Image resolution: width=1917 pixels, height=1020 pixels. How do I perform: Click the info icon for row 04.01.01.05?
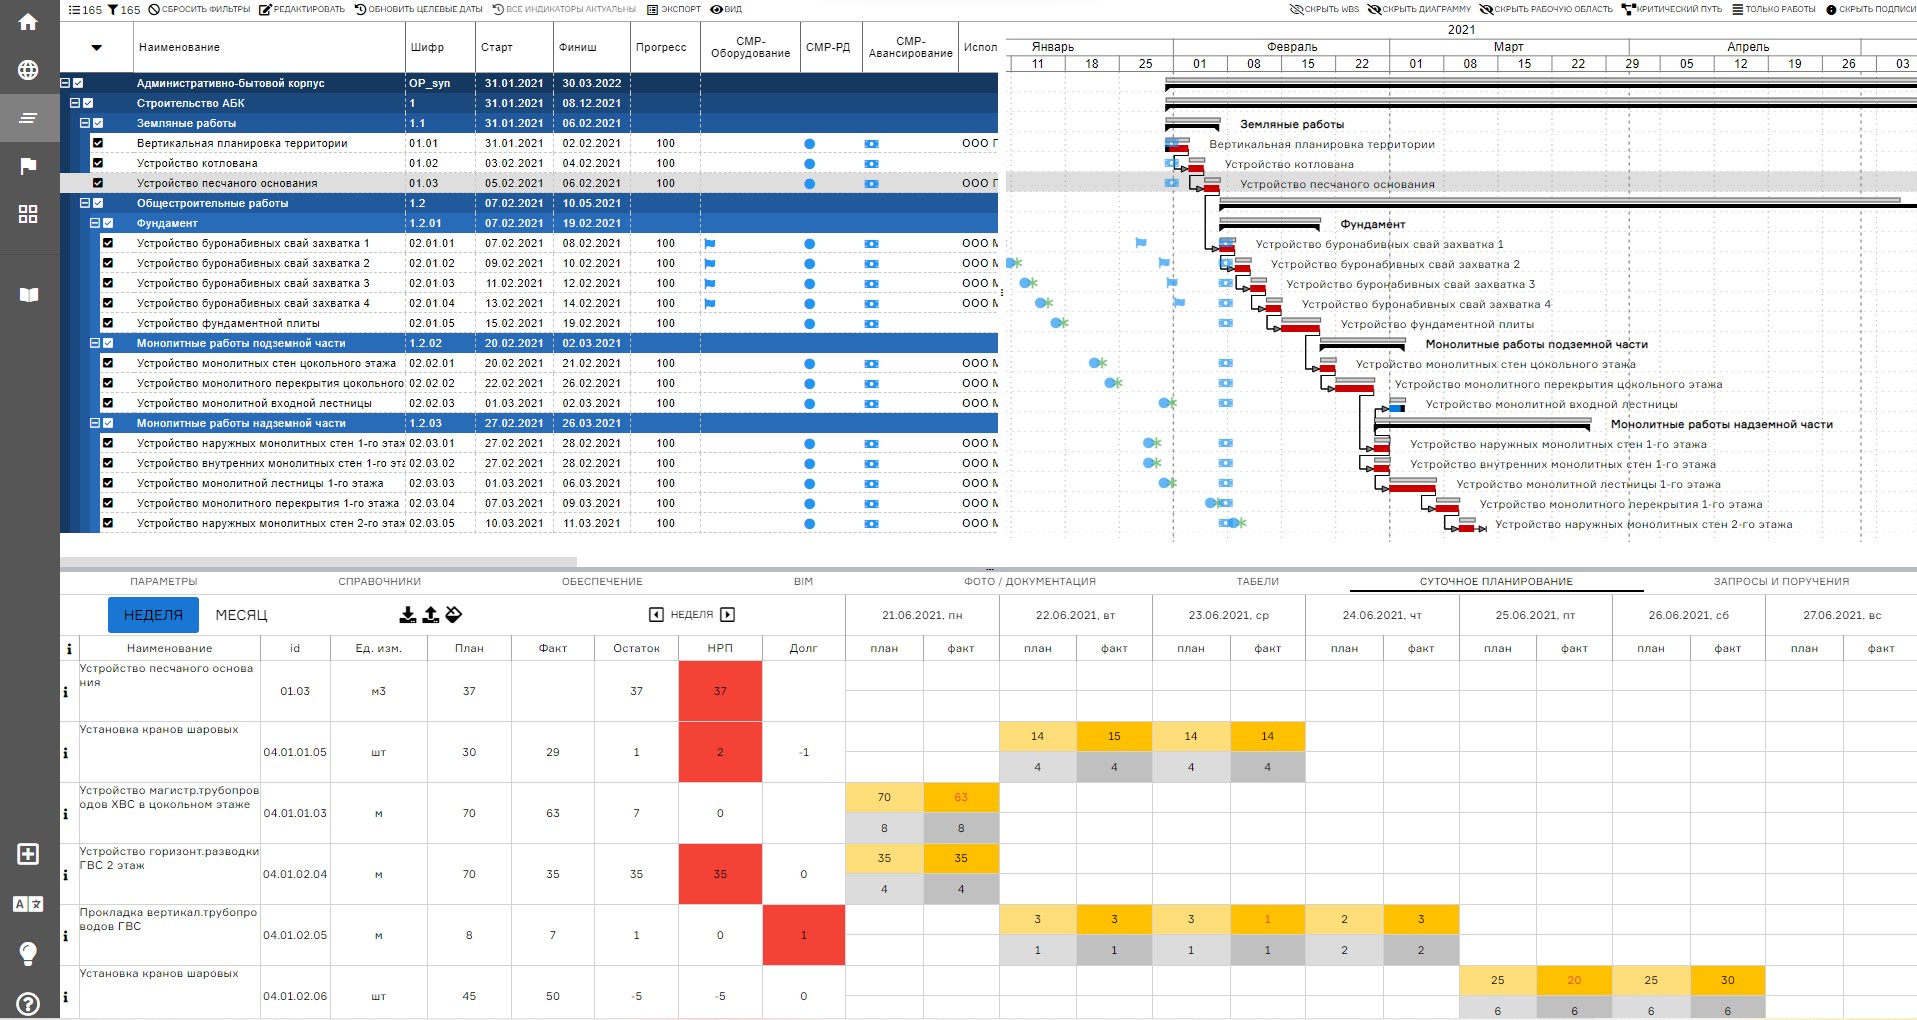click(x=66, y=753)
